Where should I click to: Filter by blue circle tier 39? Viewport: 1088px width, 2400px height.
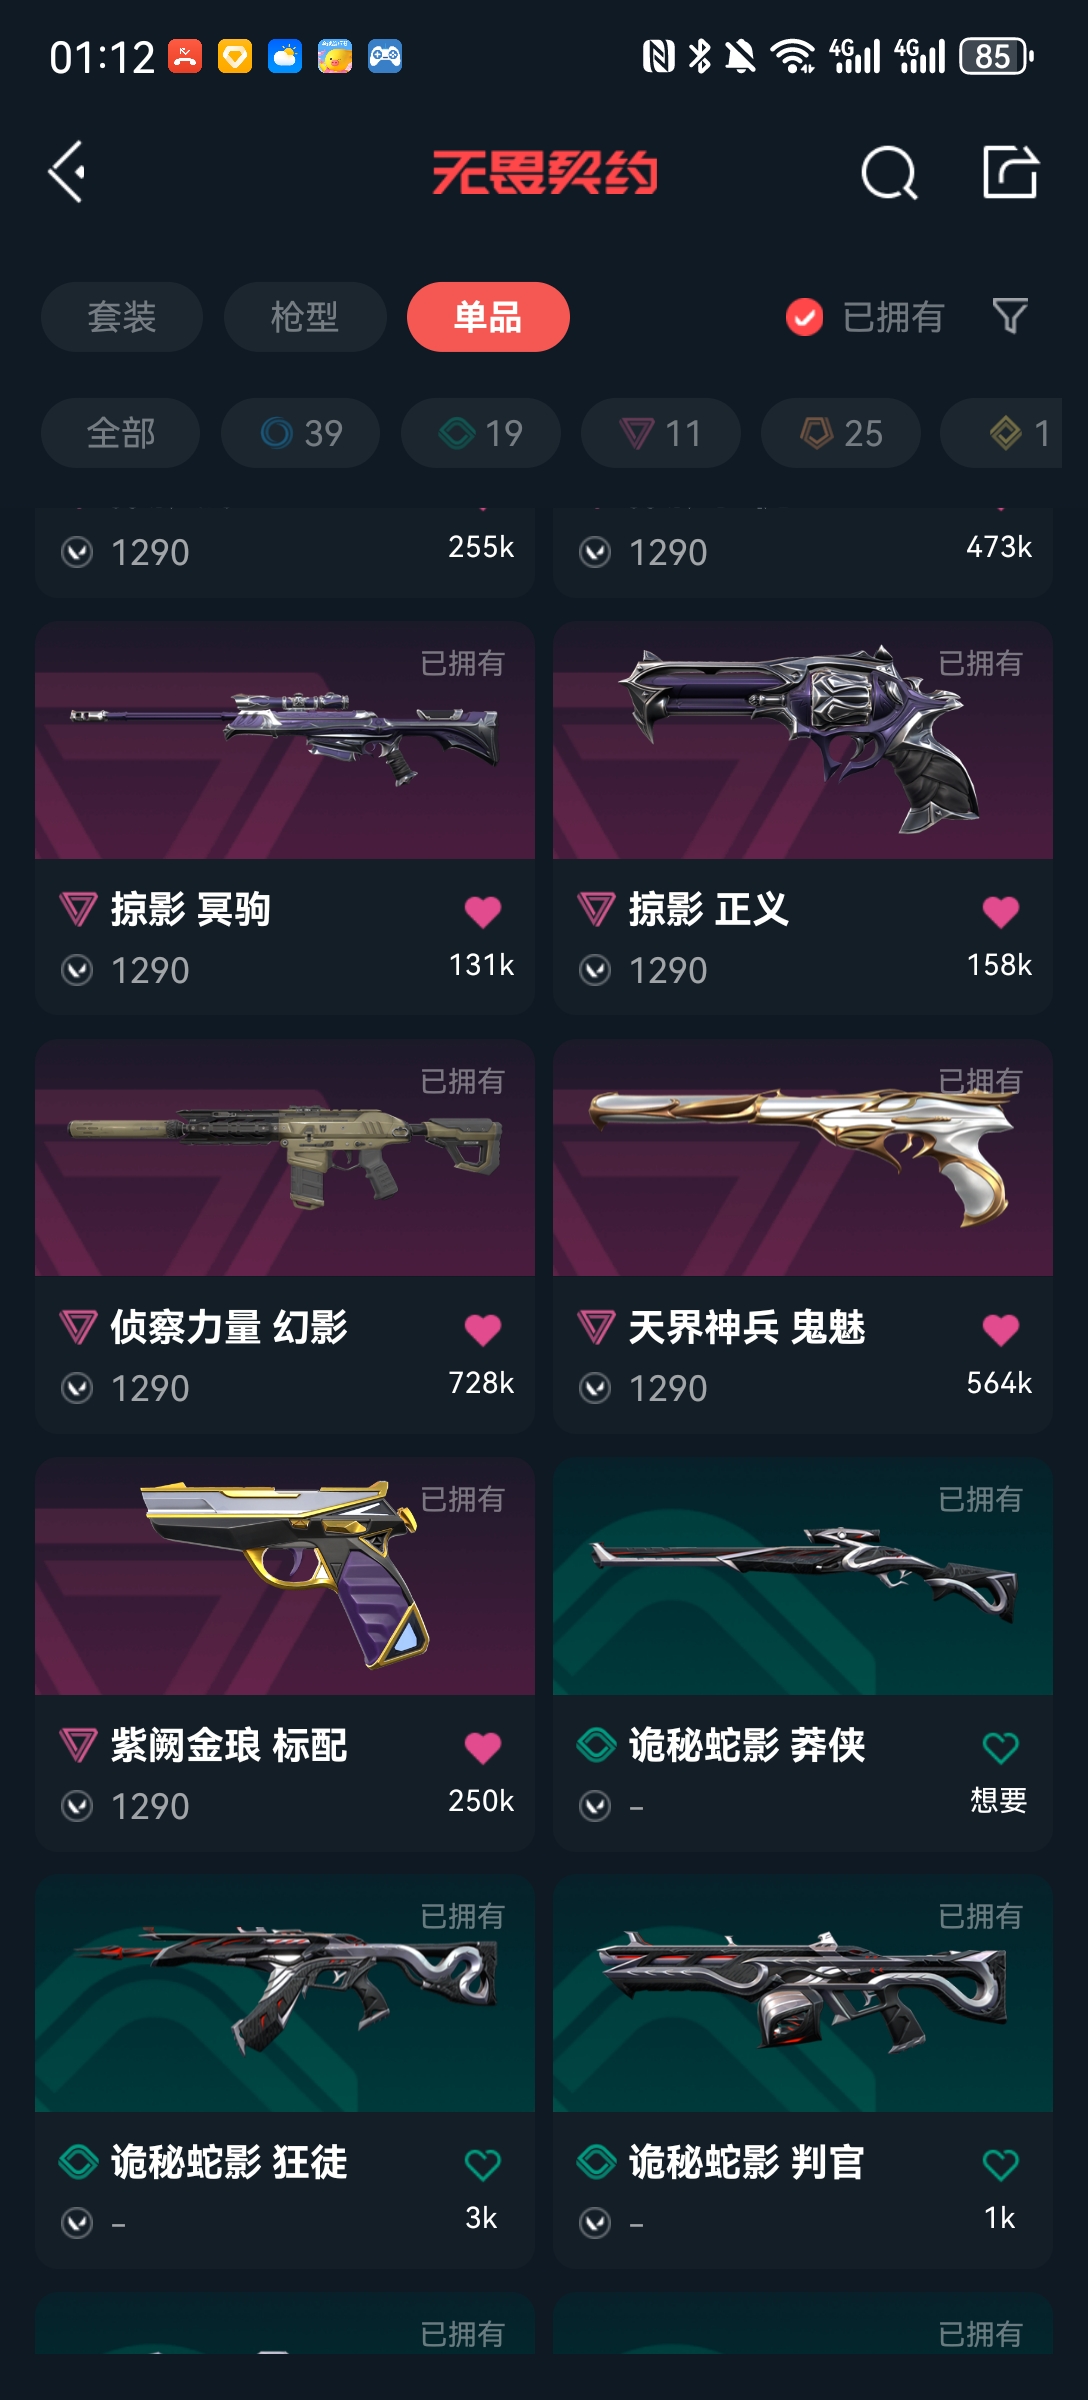300,433
